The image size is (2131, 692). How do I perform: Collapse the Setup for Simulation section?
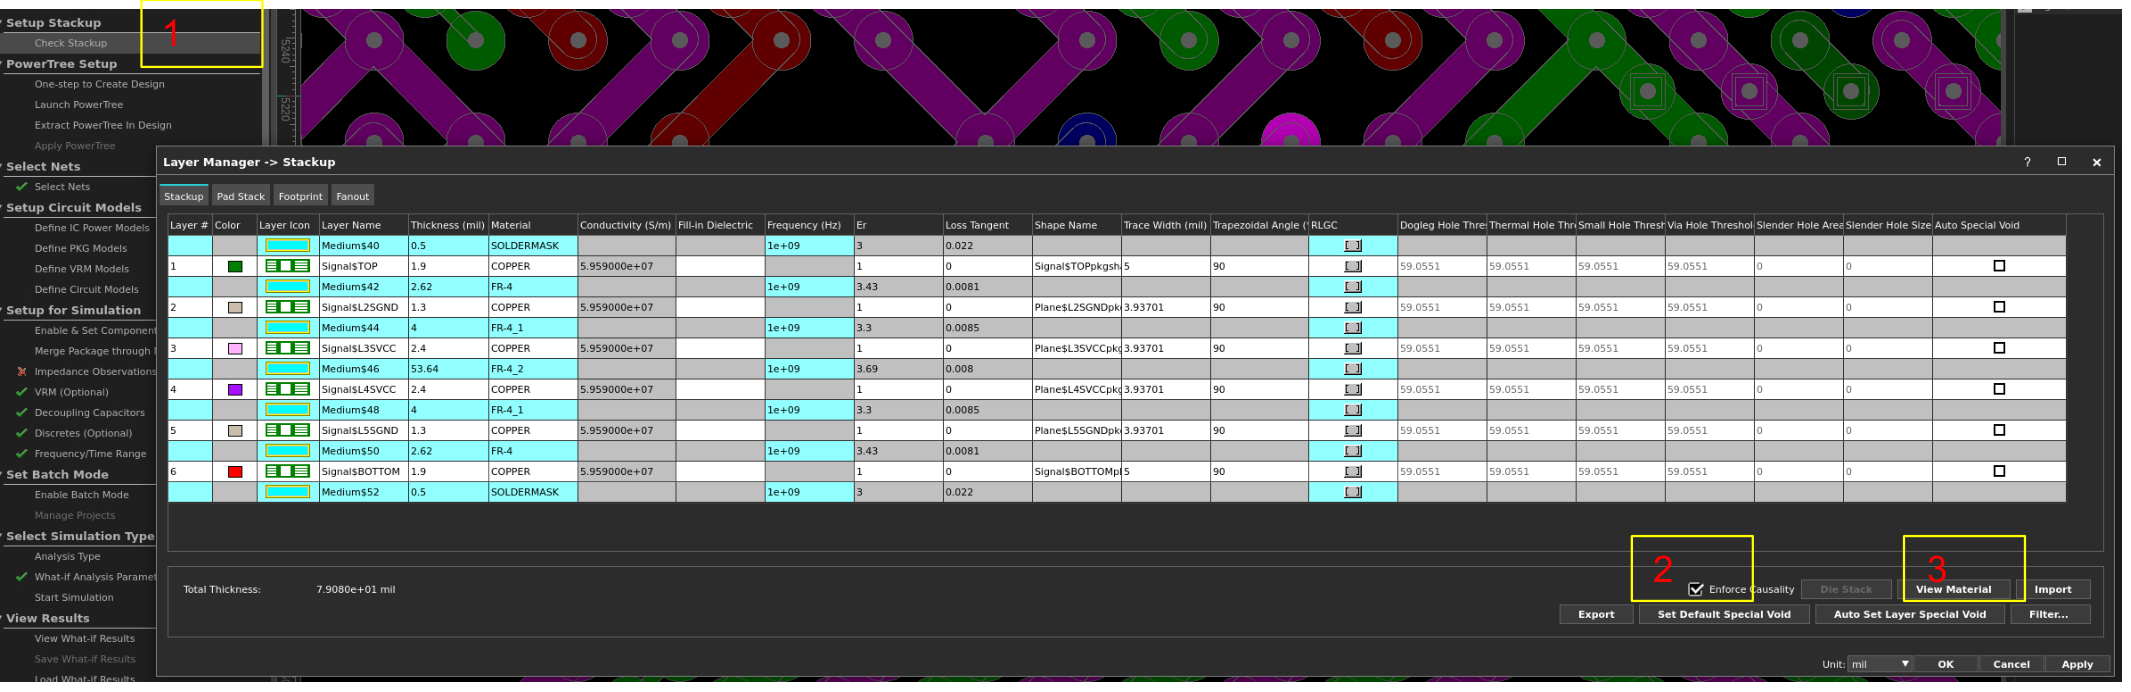[x=2, y=310]
